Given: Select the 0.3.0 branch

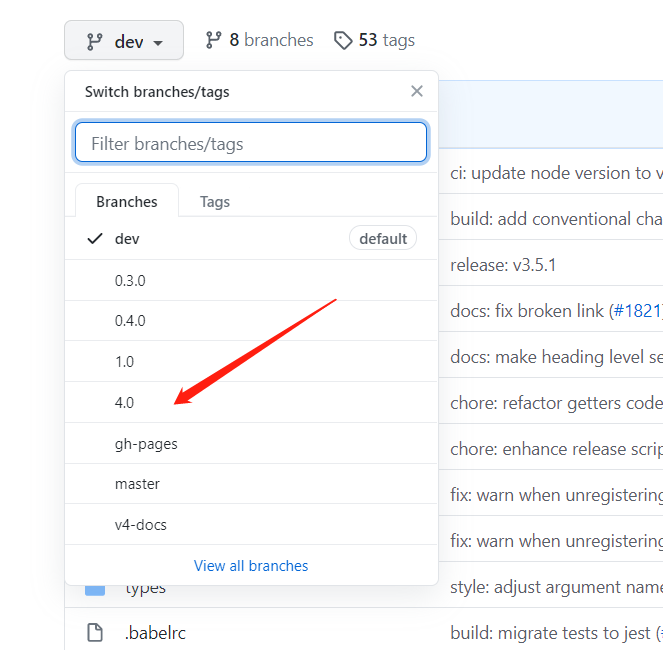Looking at the screenshot, I should point(130,281).
